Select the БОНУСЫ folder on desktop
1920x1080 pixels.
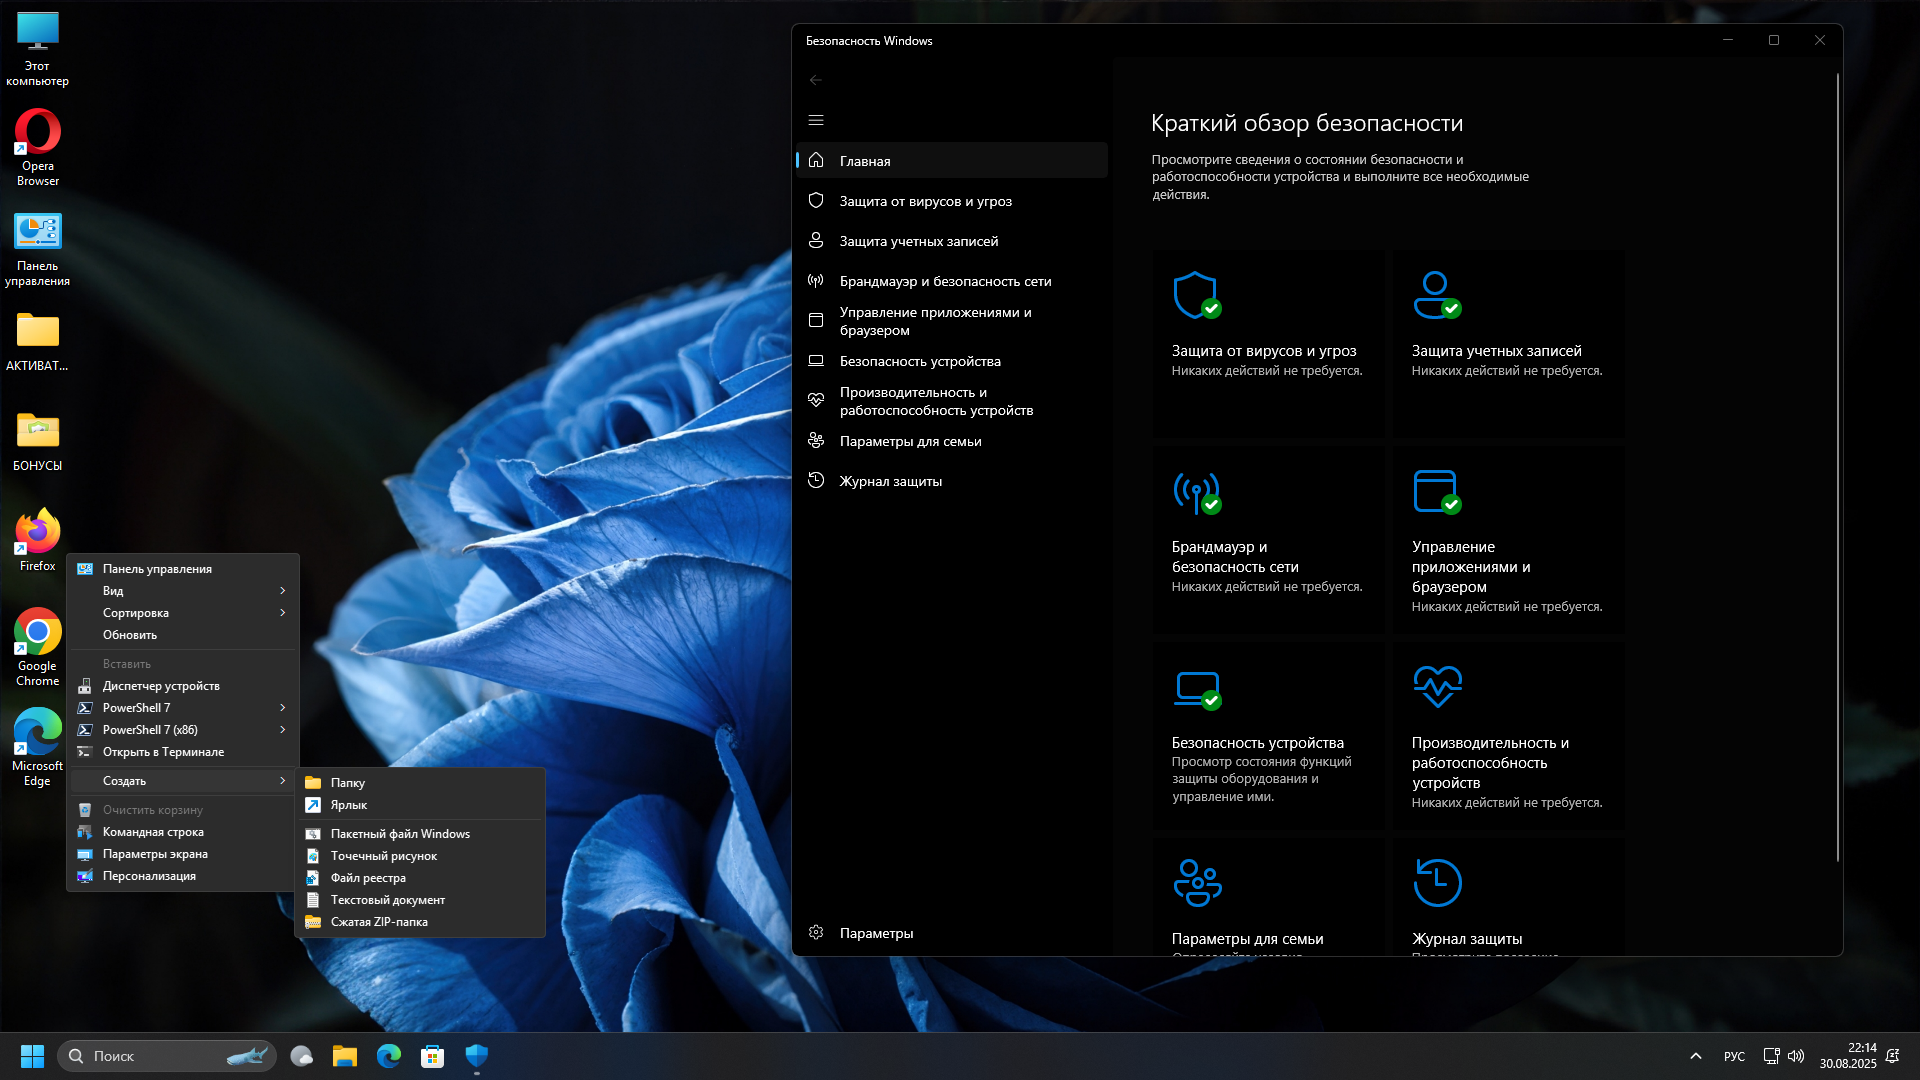coord(38,440)
